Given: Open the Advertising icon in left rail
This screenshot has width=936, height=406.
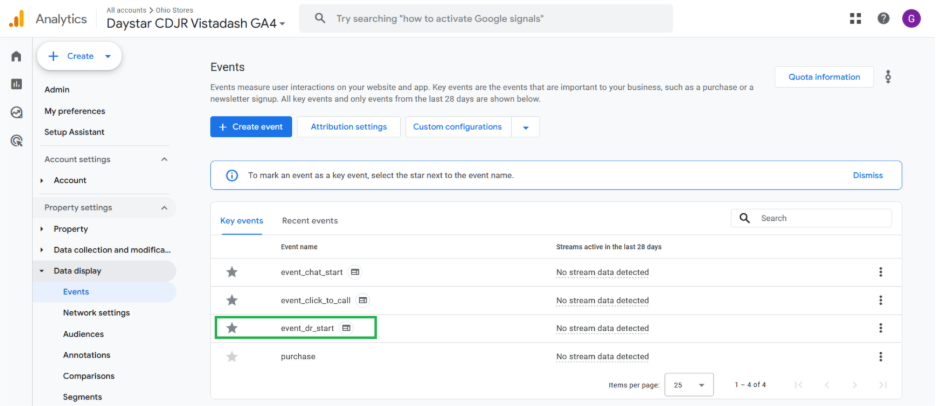Looking at the screenshot, I should (x=16, y=141).
